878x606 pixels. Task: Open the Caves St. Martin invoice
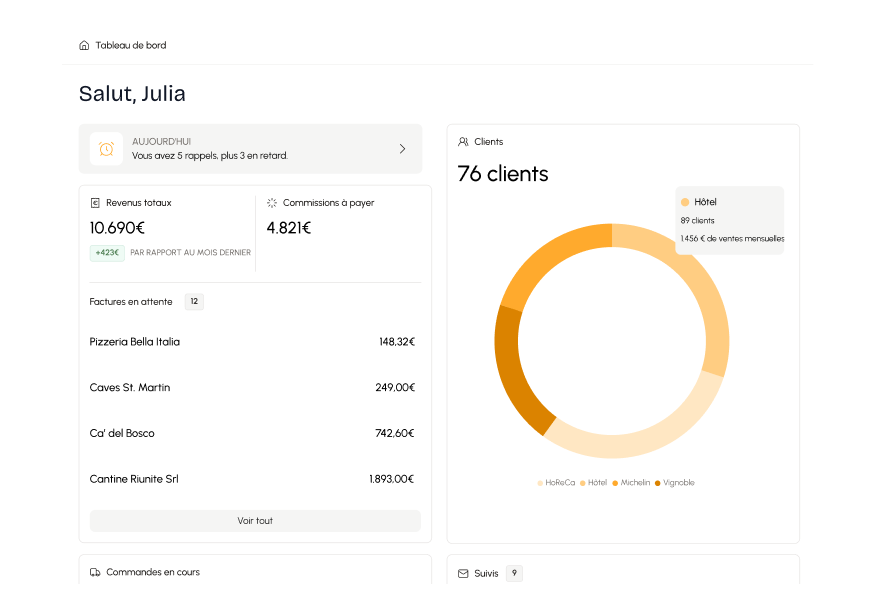[252, 388]
